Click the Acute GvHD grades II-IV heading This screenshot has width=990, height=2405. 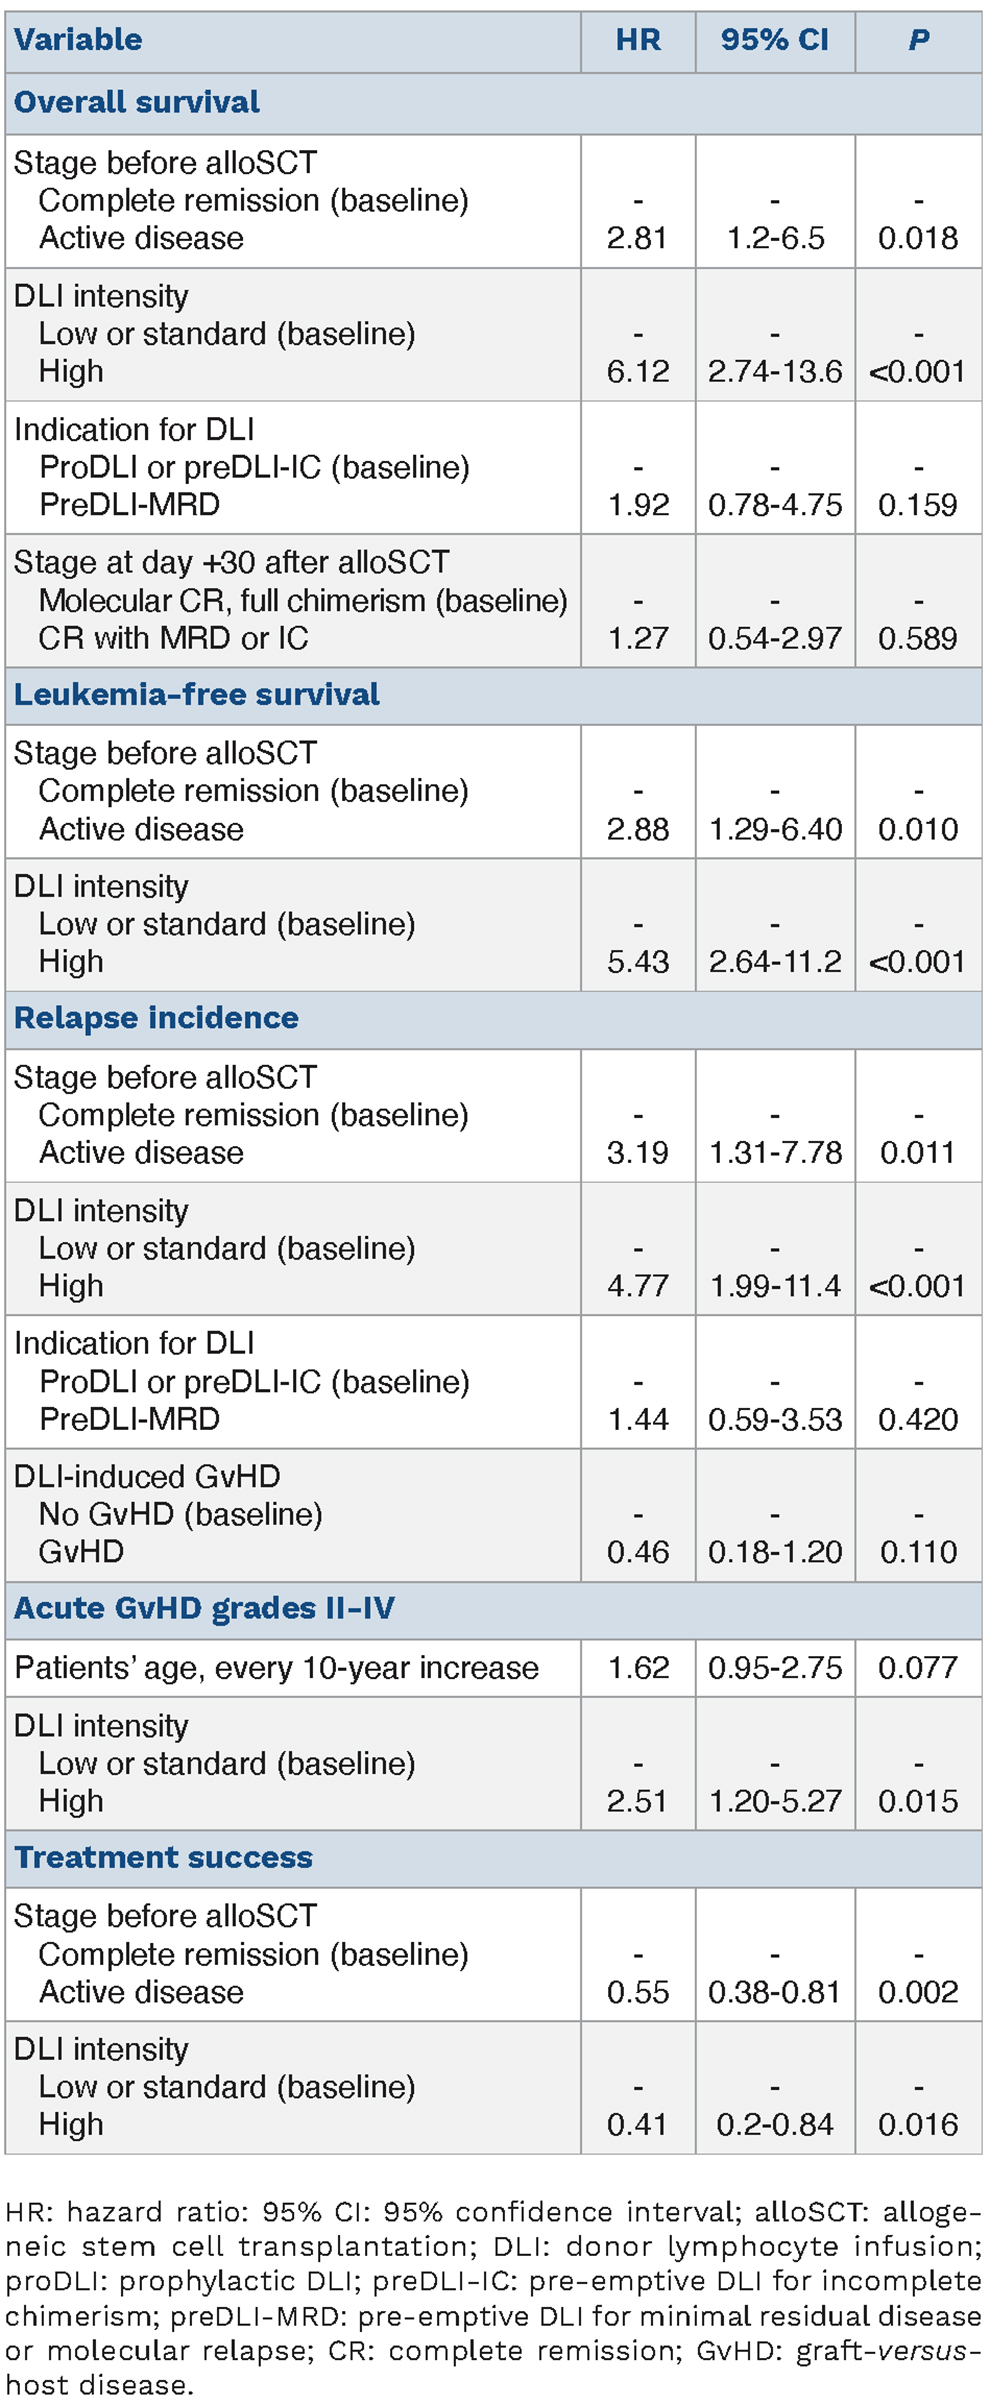(204, 1608)
